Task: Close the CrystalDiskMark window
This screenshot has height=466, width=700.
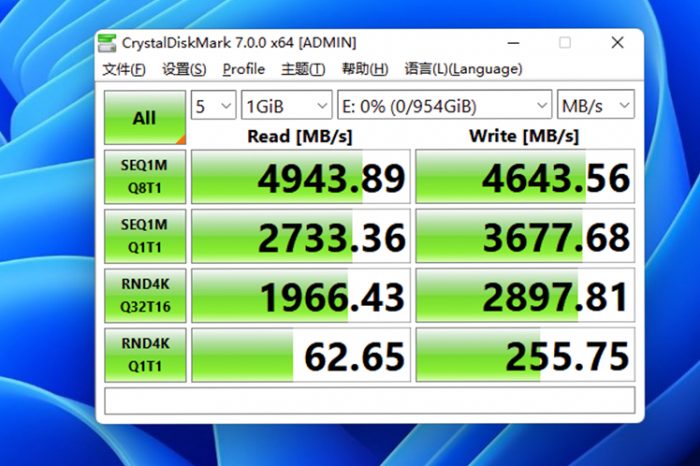Action: point(617,43)
